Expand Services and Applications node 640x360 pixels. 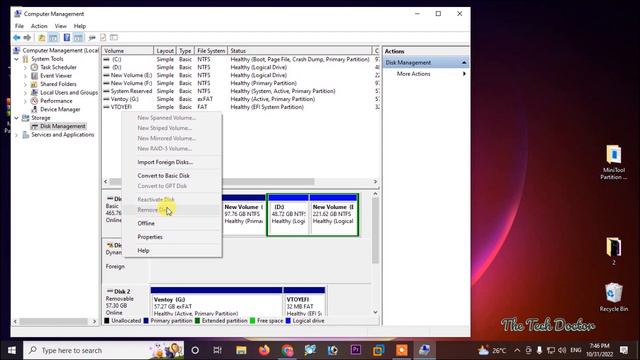(16, 135)
